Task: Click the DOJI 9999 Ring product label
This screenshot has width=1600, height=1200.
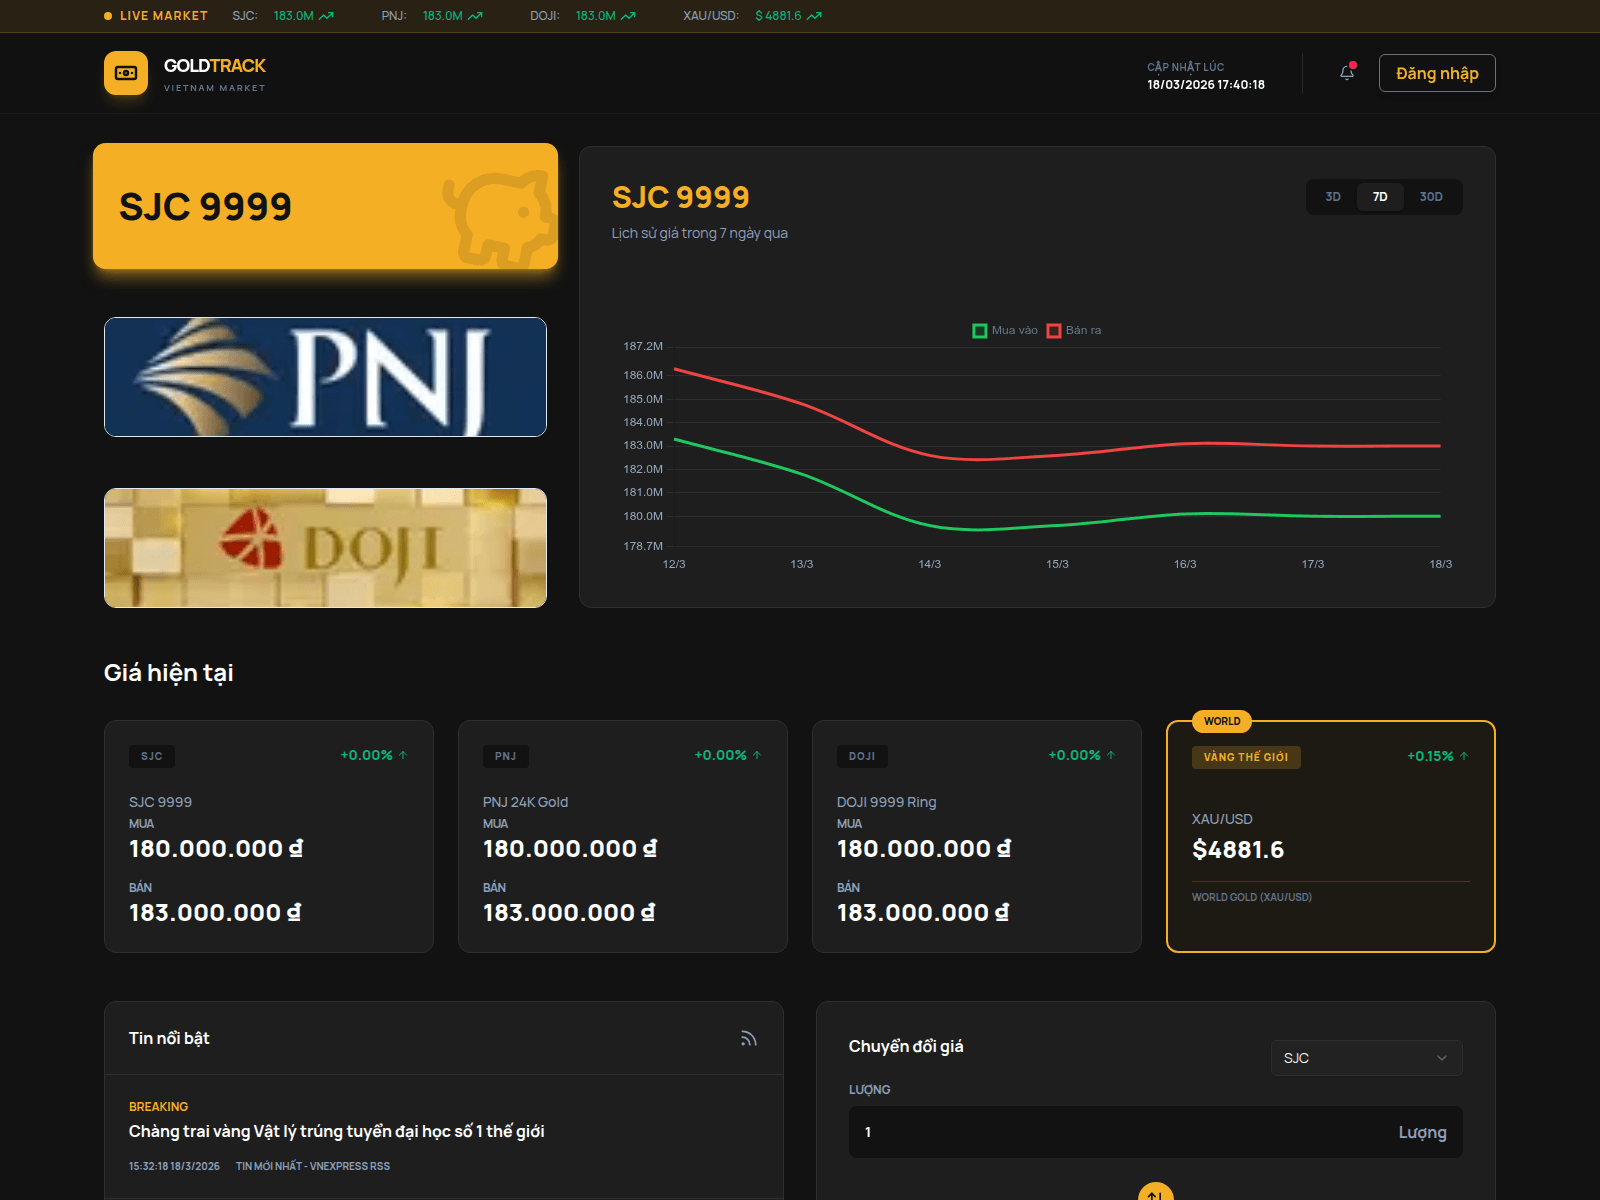Action: pyautogui.click(x=887, y=802)
